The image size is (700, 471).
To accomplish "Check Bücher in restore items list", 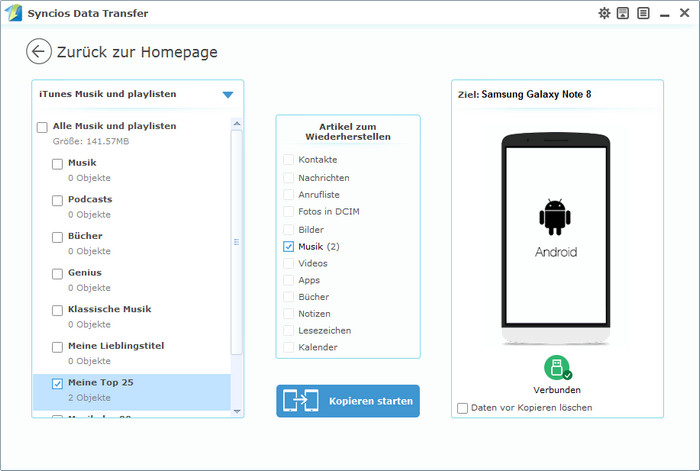I will 288,297.
